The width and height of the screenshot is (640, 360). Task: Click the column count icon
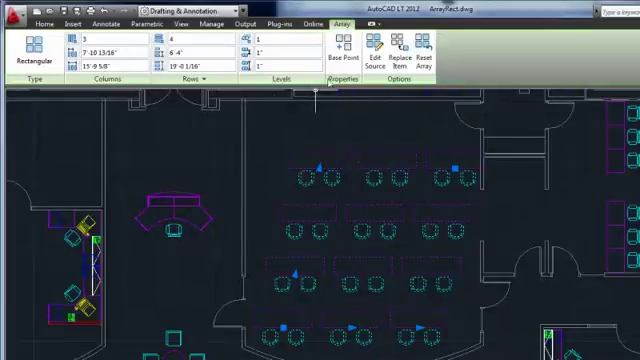click(72, 39)
